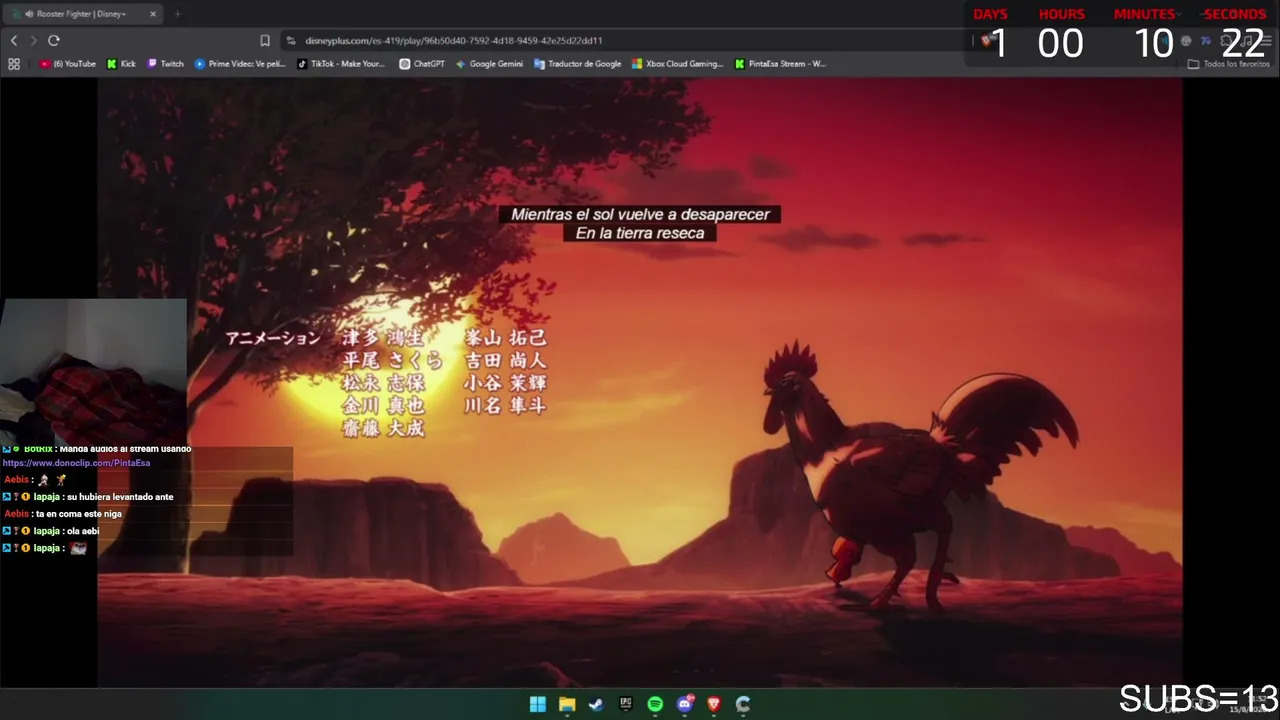Click subtitle "En la tierra reseca"

640,233
